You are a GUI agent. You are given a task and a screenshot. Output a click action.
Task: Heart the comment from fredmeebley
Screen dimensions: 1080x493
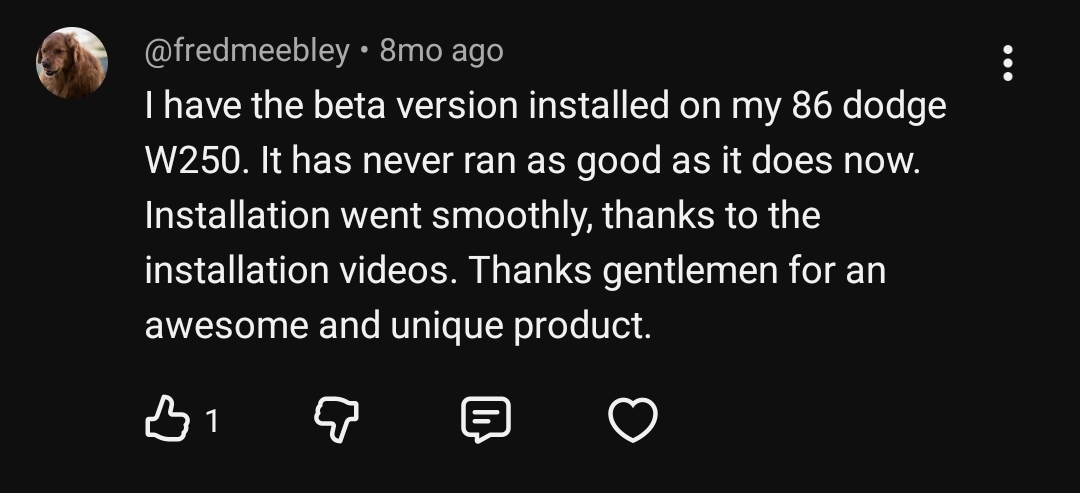click(634, 421)
